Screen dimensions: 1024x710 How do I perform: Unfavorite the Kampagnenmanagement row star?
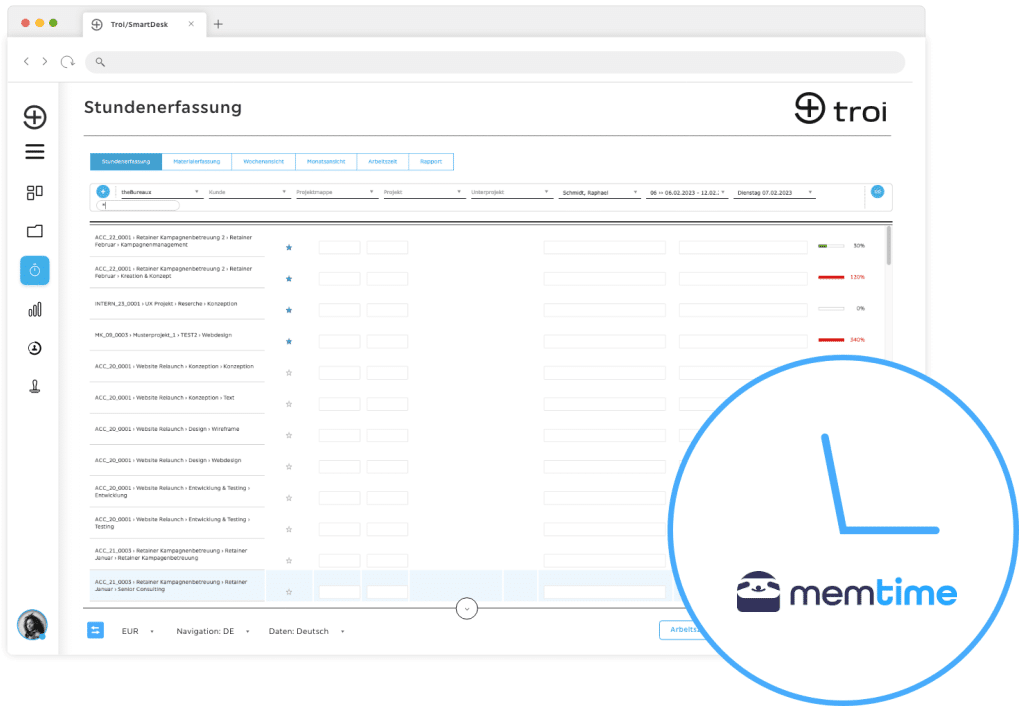pos(289,248)
